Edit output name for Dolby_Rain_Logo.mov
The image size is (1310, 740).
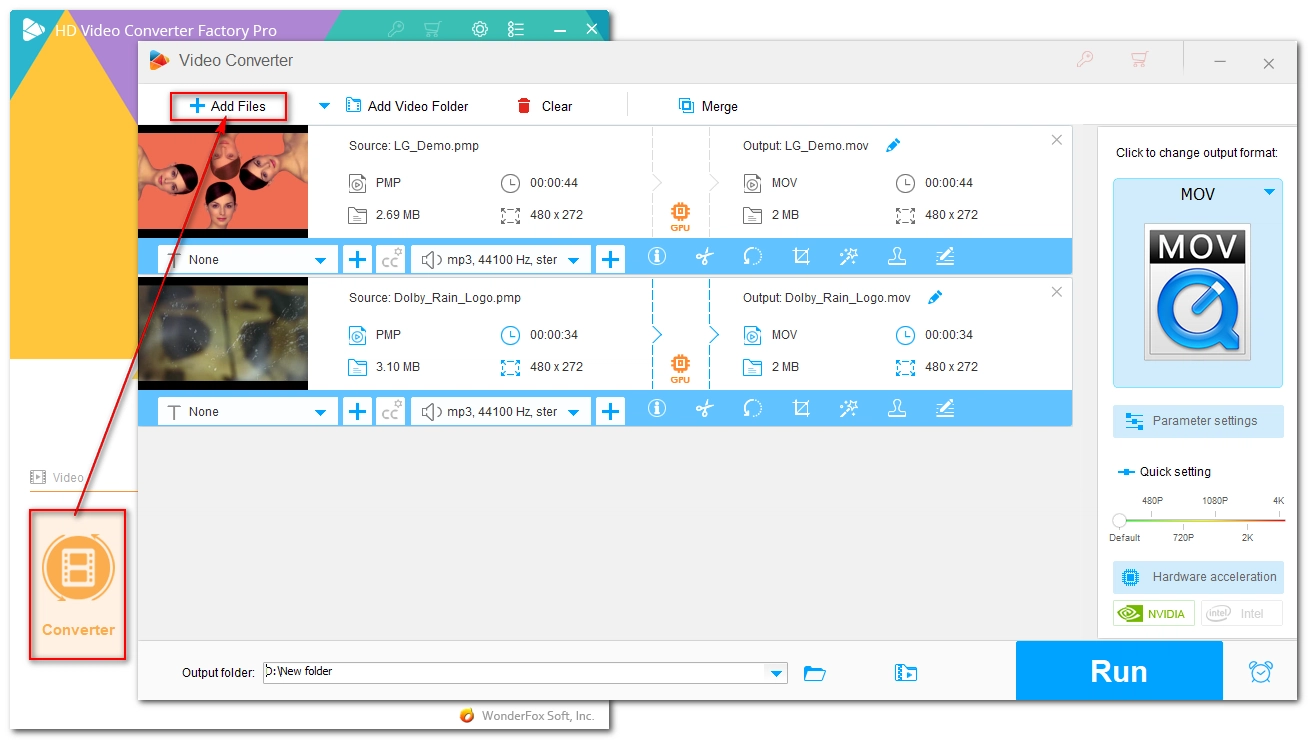[935, 298]
